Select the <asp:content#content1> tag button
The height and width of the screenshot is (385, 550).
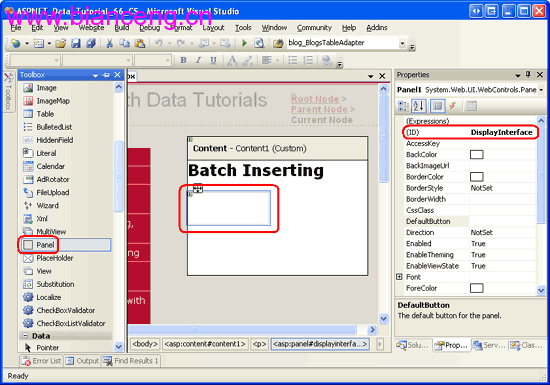point(205,344)
